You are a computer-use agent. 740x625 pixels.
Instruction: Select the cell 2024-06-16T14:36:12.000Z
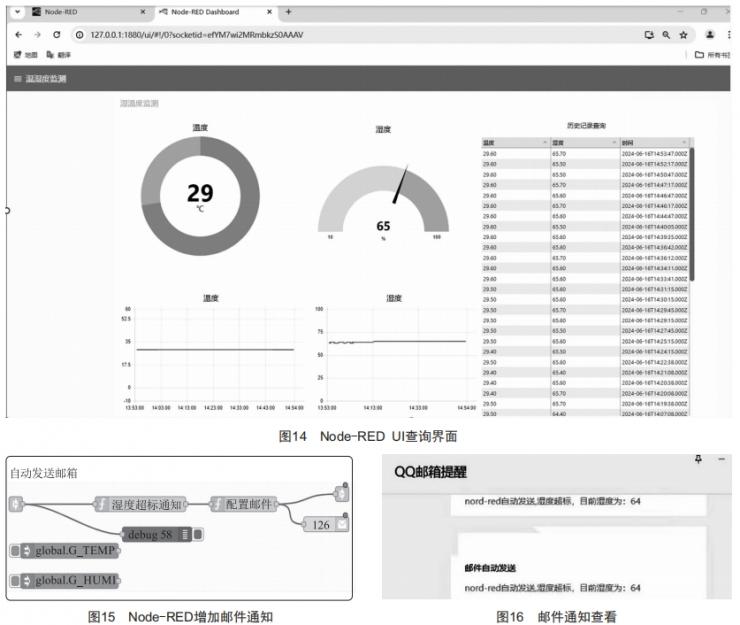(x=654, y=258)
